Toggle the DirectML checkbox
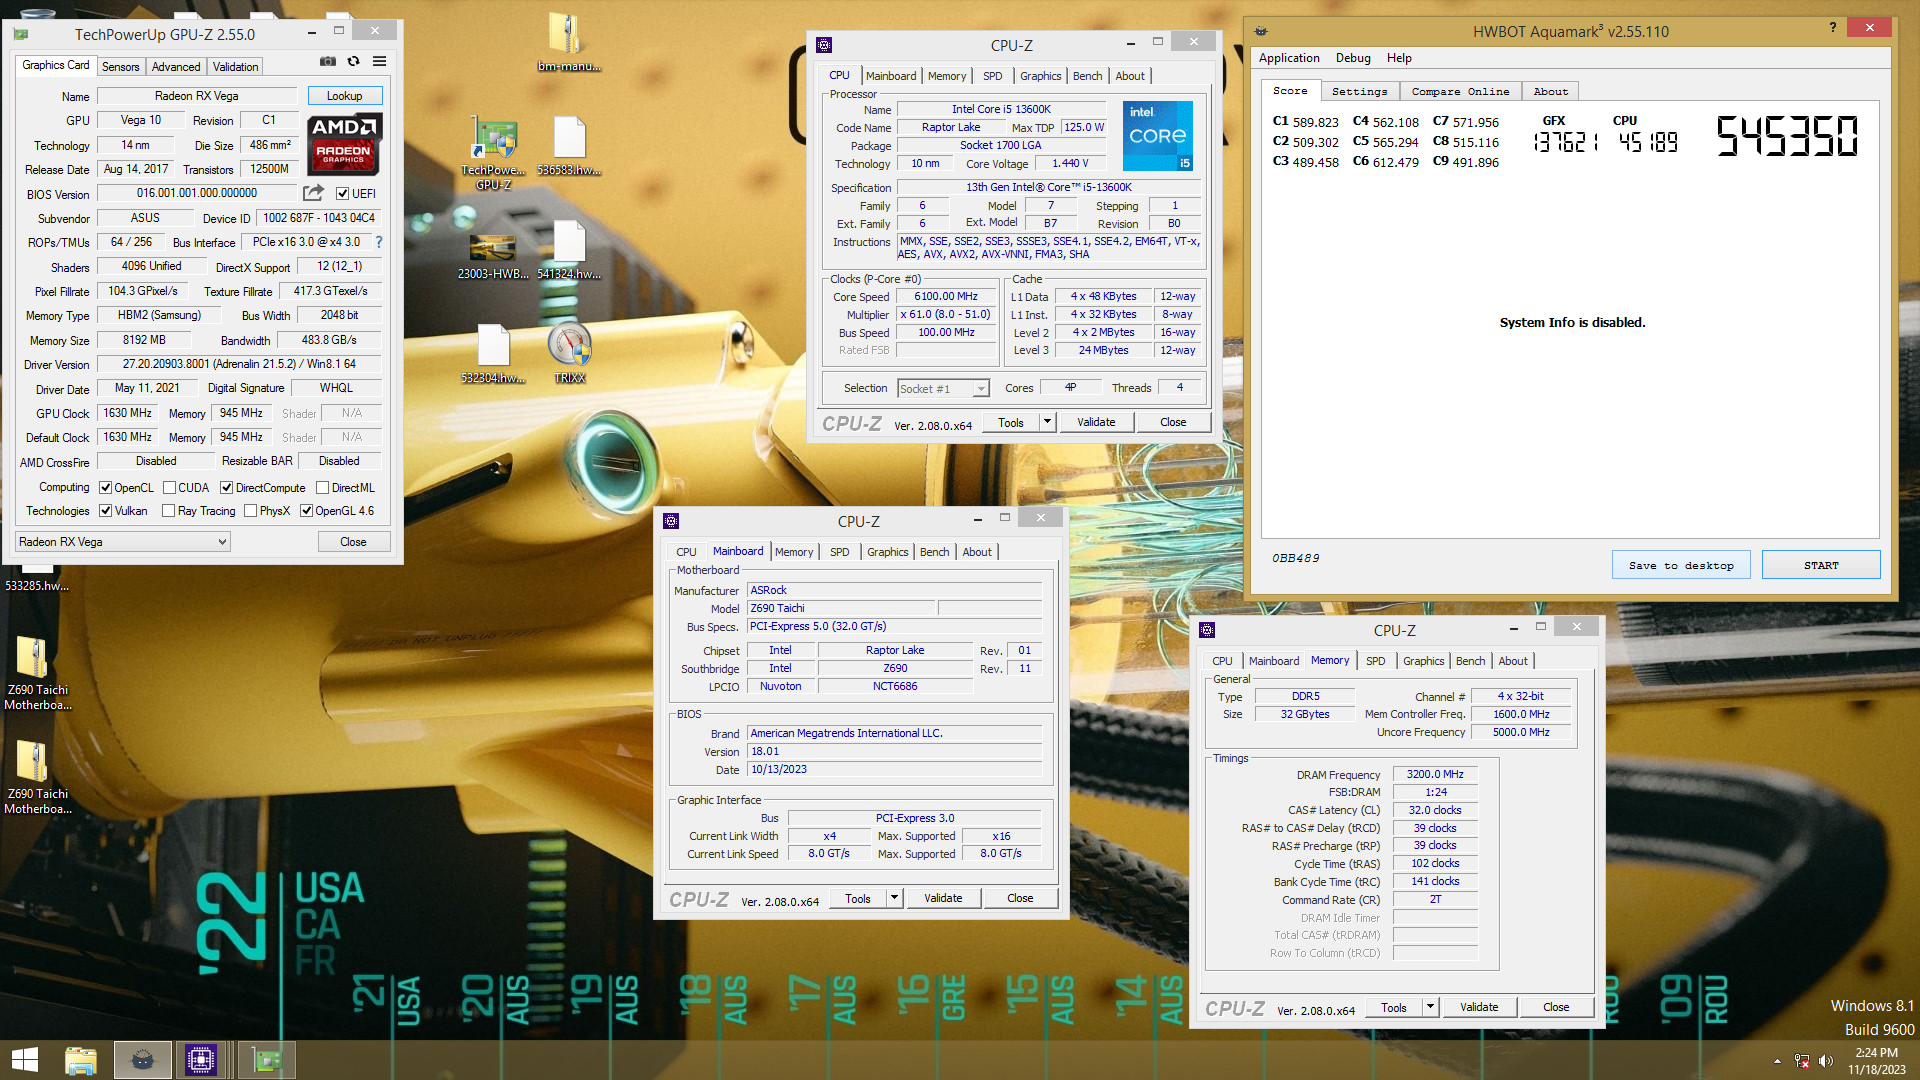1920x1080 pixels. [323, 488]
